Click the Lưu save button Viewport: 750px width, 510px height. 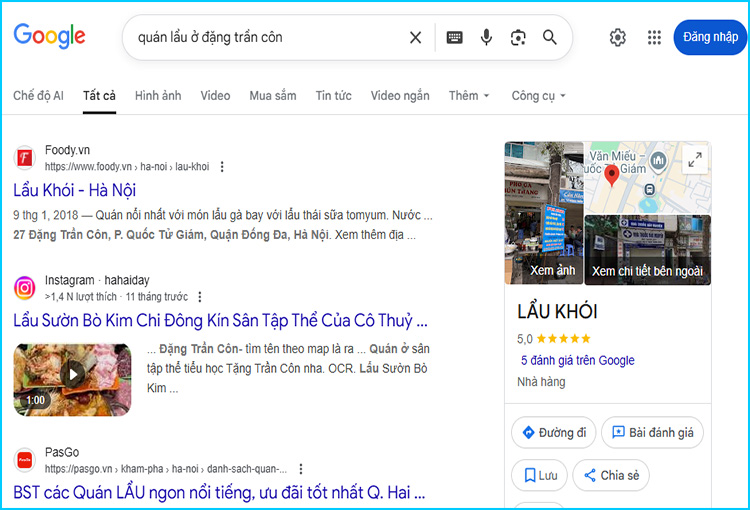click(x=540, y=475)
